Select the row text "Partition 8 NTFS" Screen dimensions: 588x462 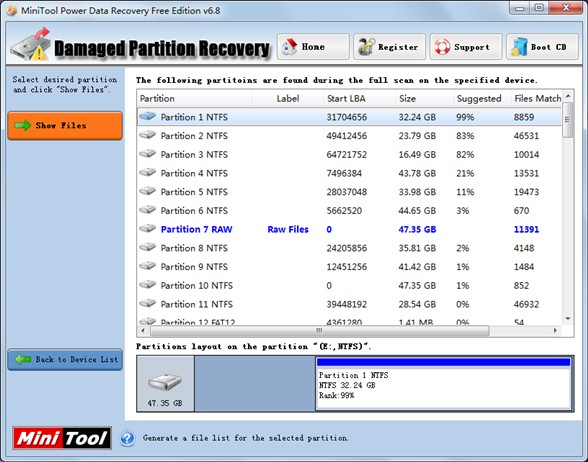click(x=194, y=248)
